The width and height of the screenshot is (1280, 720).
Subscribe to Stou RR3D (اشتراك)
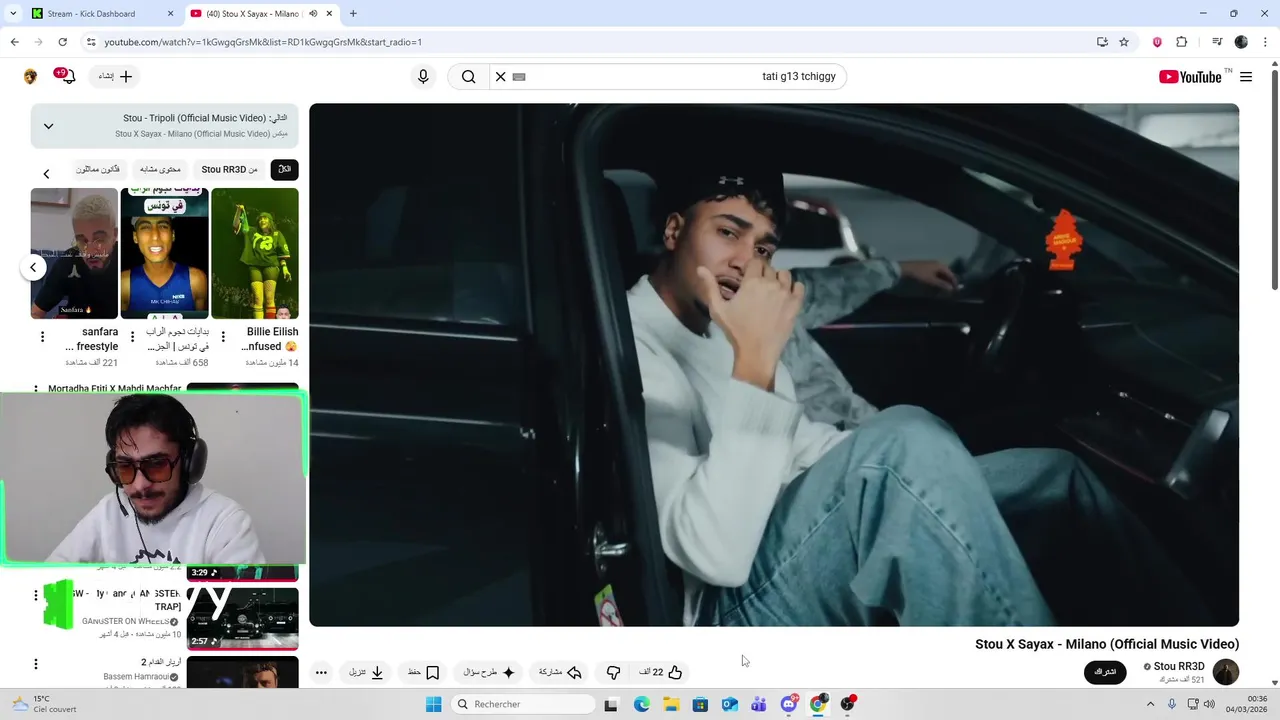coord(1105,672)
